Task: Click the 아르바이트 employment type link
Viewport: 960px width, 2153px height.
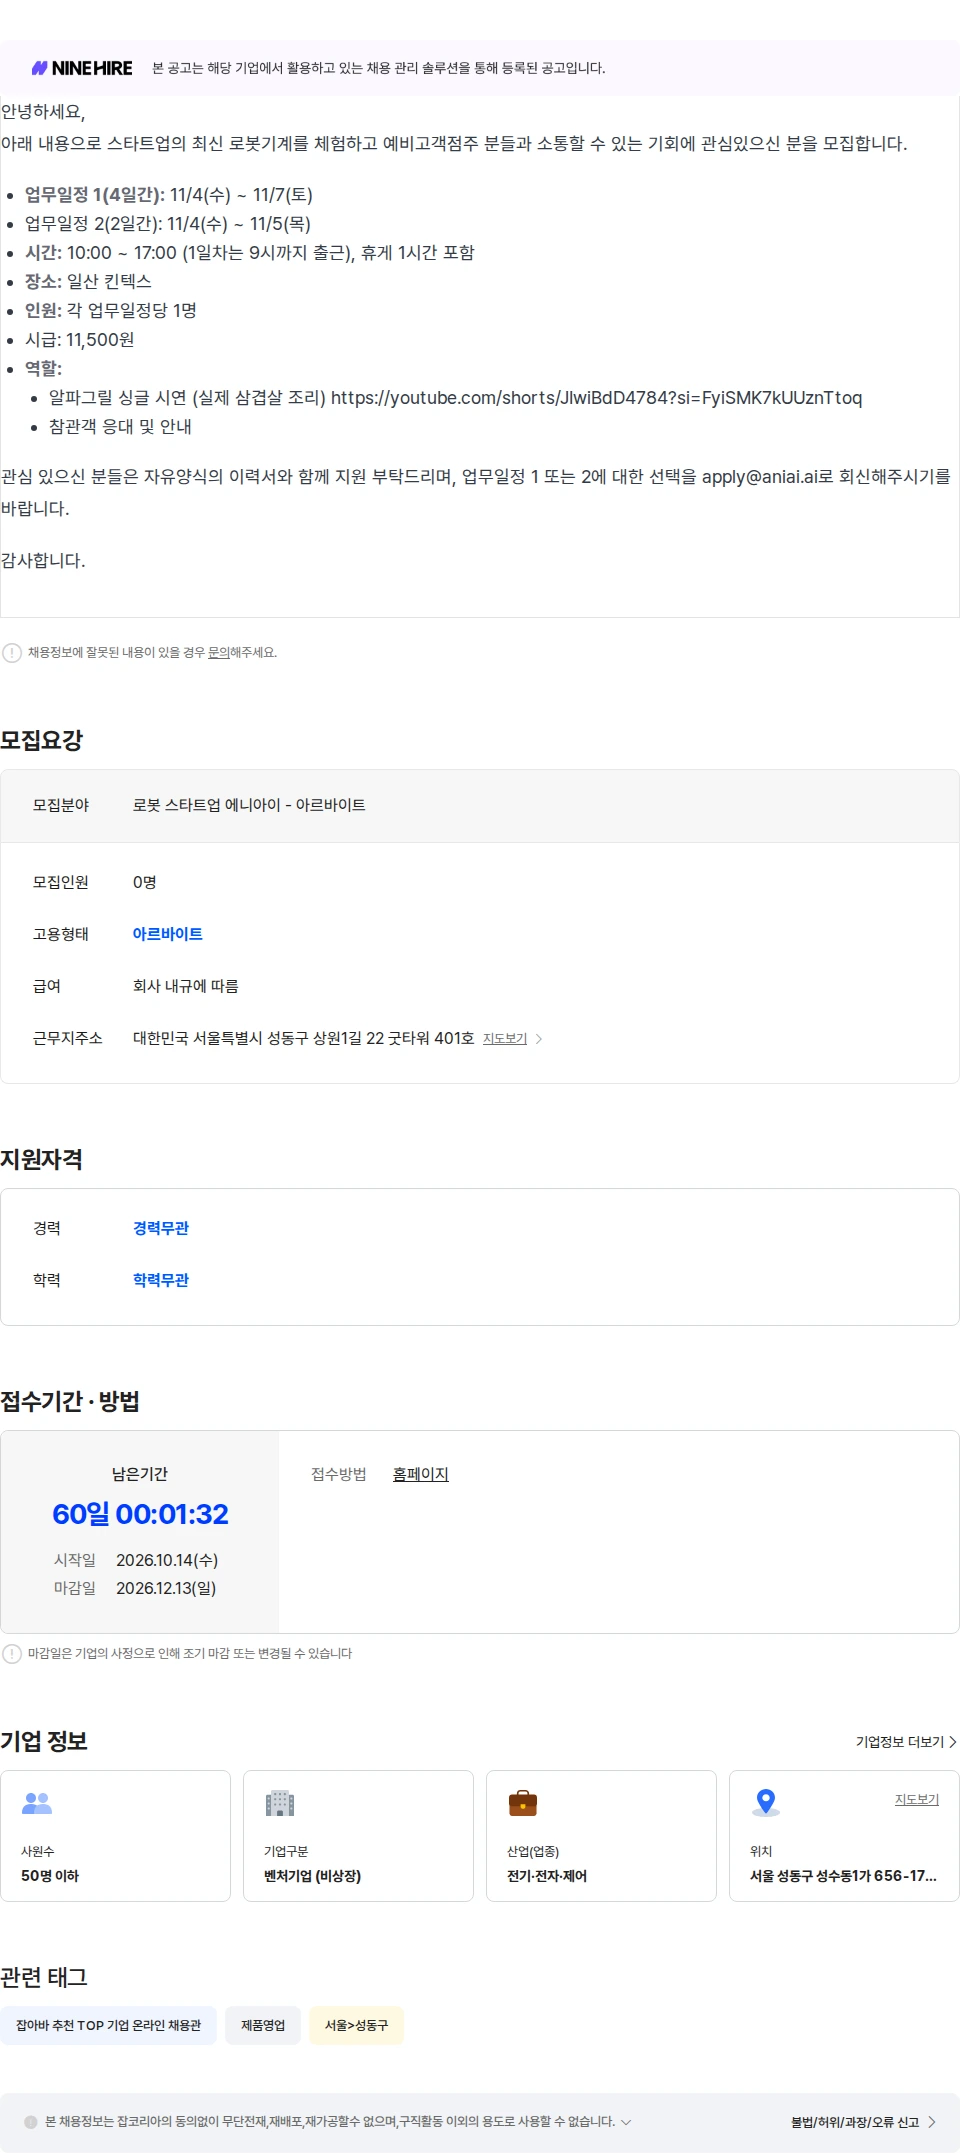Action: (x=168, y=934)
